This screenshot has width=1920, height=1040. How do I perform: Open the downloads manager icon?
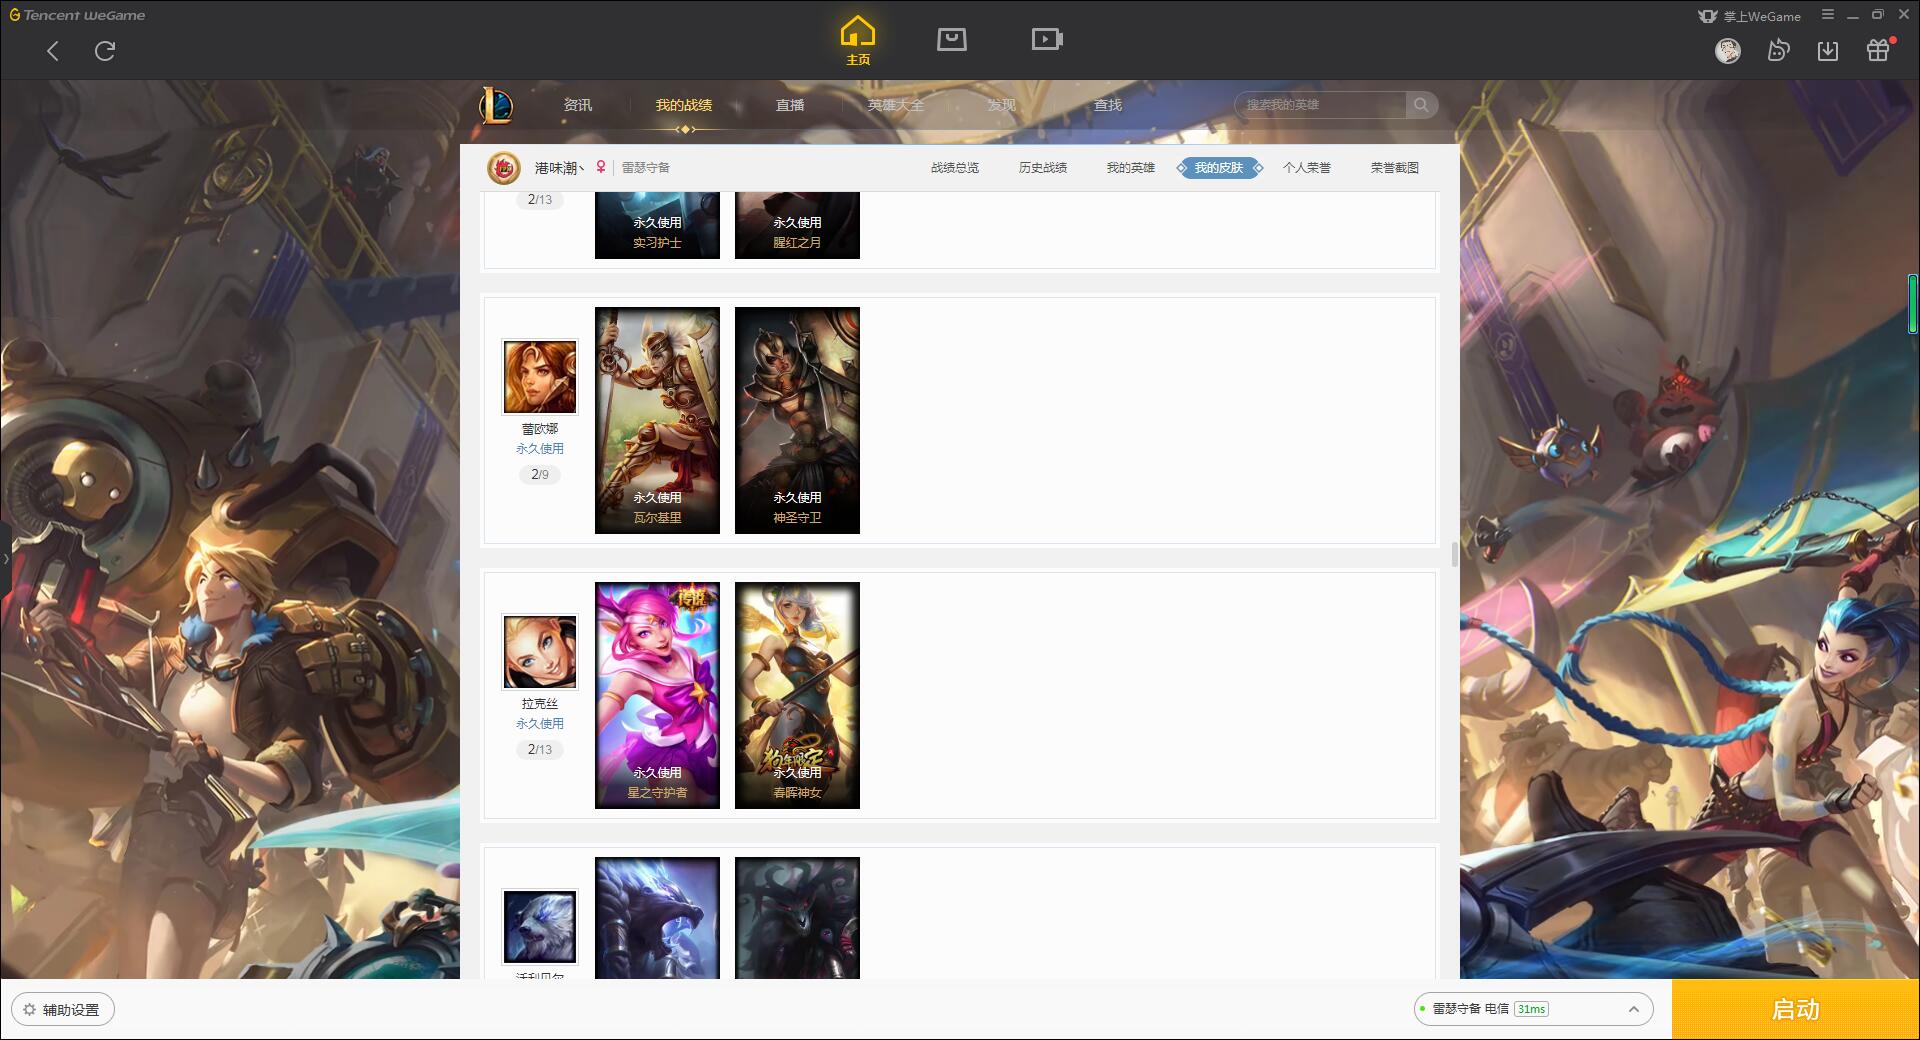tap(1828, 50)
